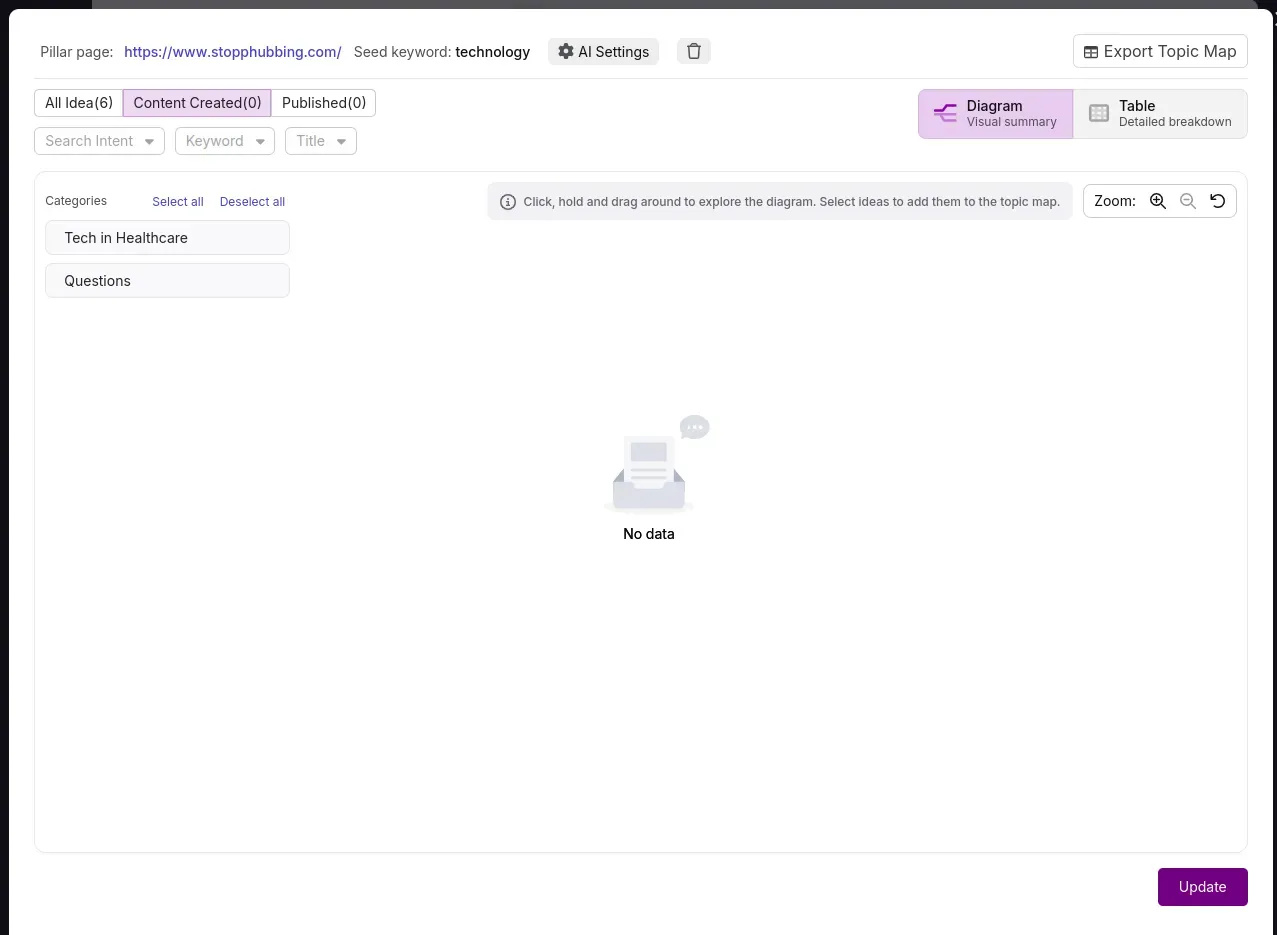Reset the diagram zoom with the rotate icon

pos(1217,201)
